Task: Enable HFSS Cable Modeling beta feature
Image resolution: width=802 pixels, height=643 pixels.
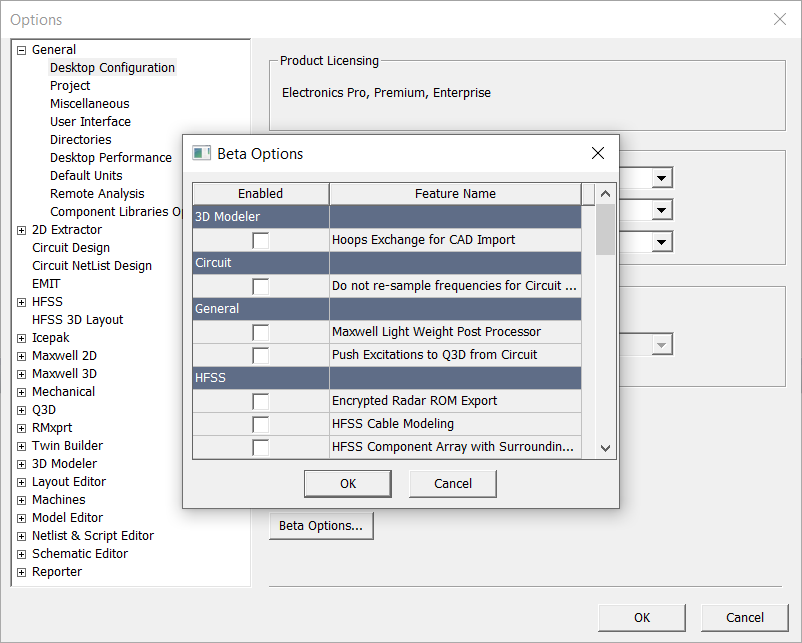Action: (x=261, y=424)
